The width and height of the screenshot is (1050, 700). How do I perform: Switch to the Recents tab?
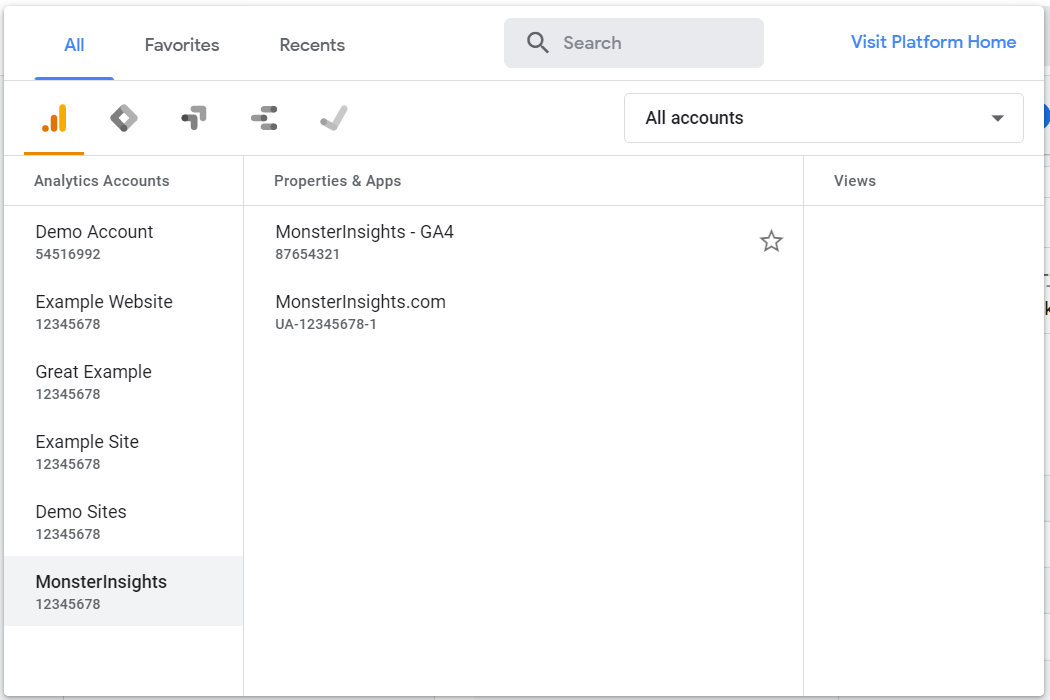tap(311, 45)
